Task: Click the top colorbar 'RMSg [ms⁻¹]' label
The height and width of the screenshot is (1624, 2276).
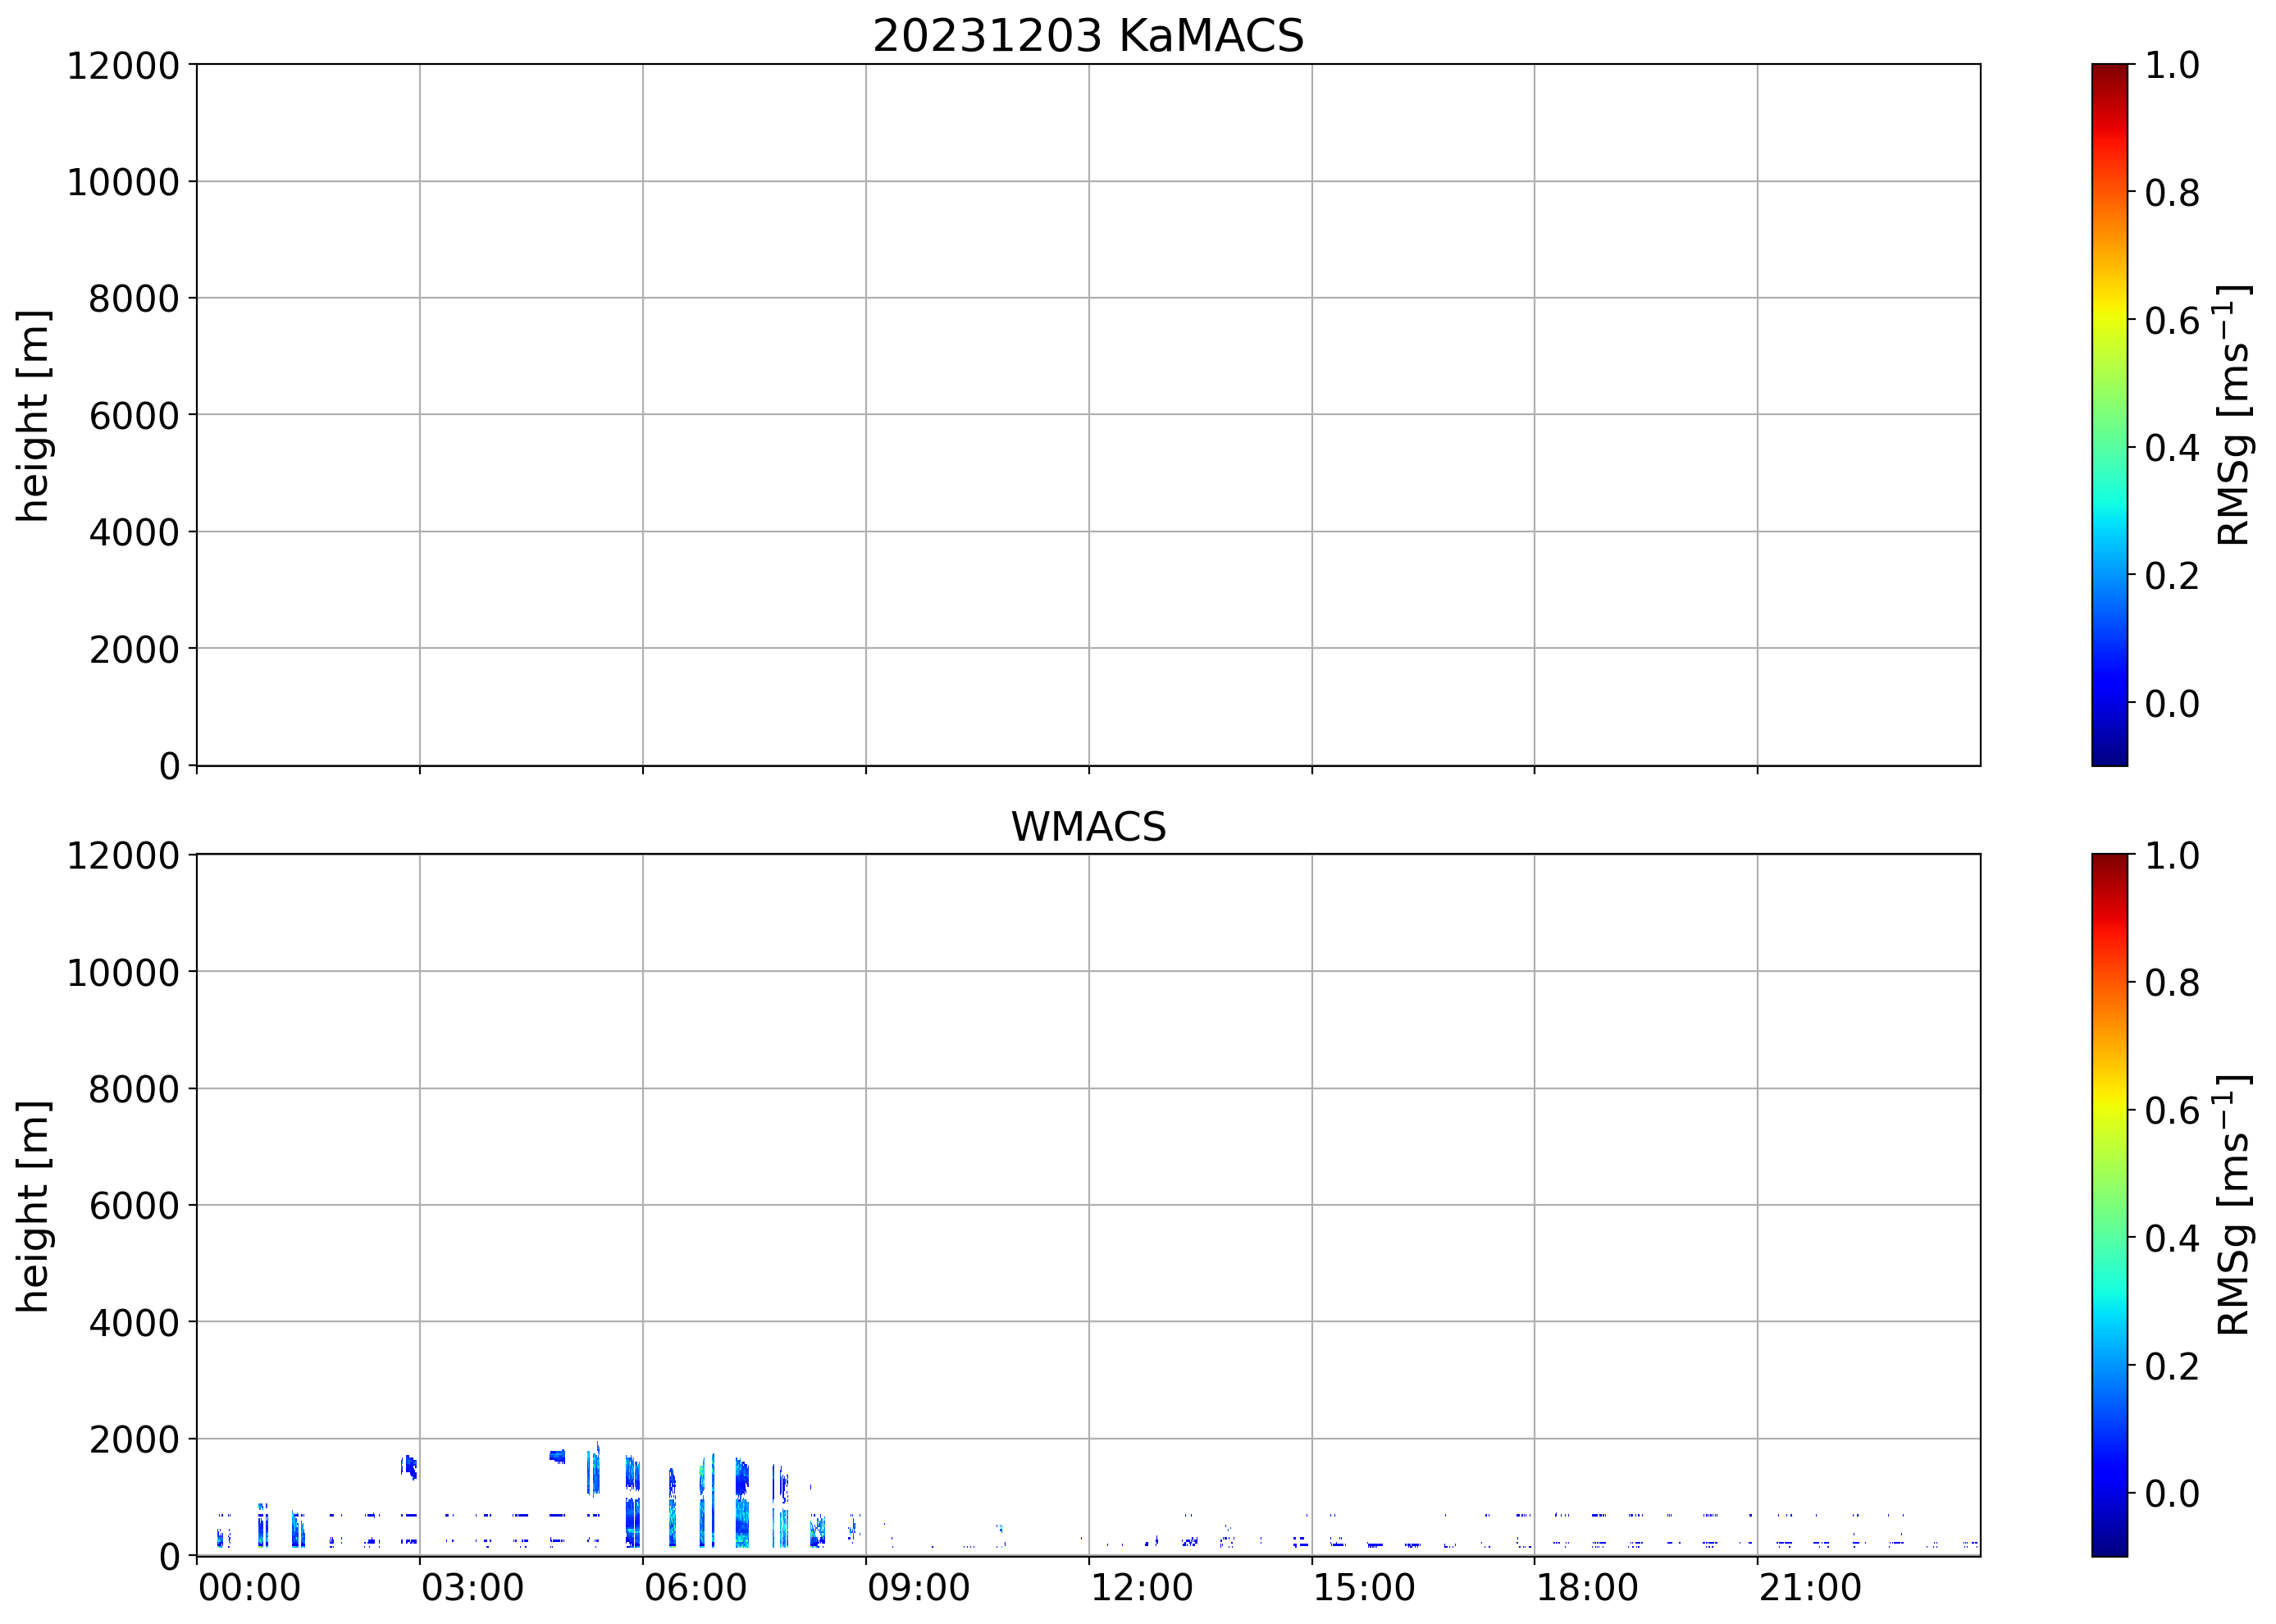Action: pos(2234,415)
